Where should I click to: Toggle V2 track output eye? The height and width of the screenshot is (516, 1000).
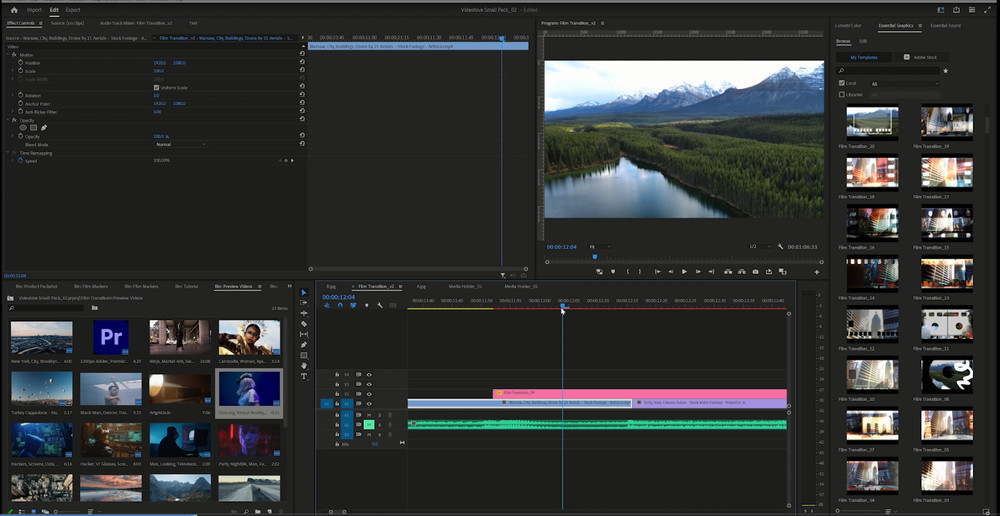pyautogui.click(x=369, y=394)
